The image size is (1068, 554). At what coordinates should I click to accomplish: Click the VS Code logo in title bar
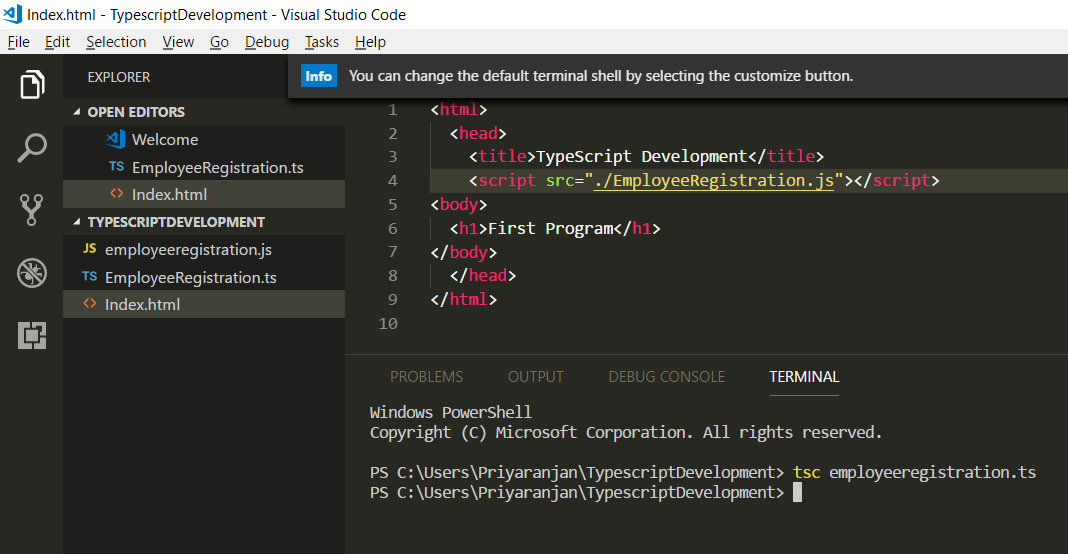(12, 14)
